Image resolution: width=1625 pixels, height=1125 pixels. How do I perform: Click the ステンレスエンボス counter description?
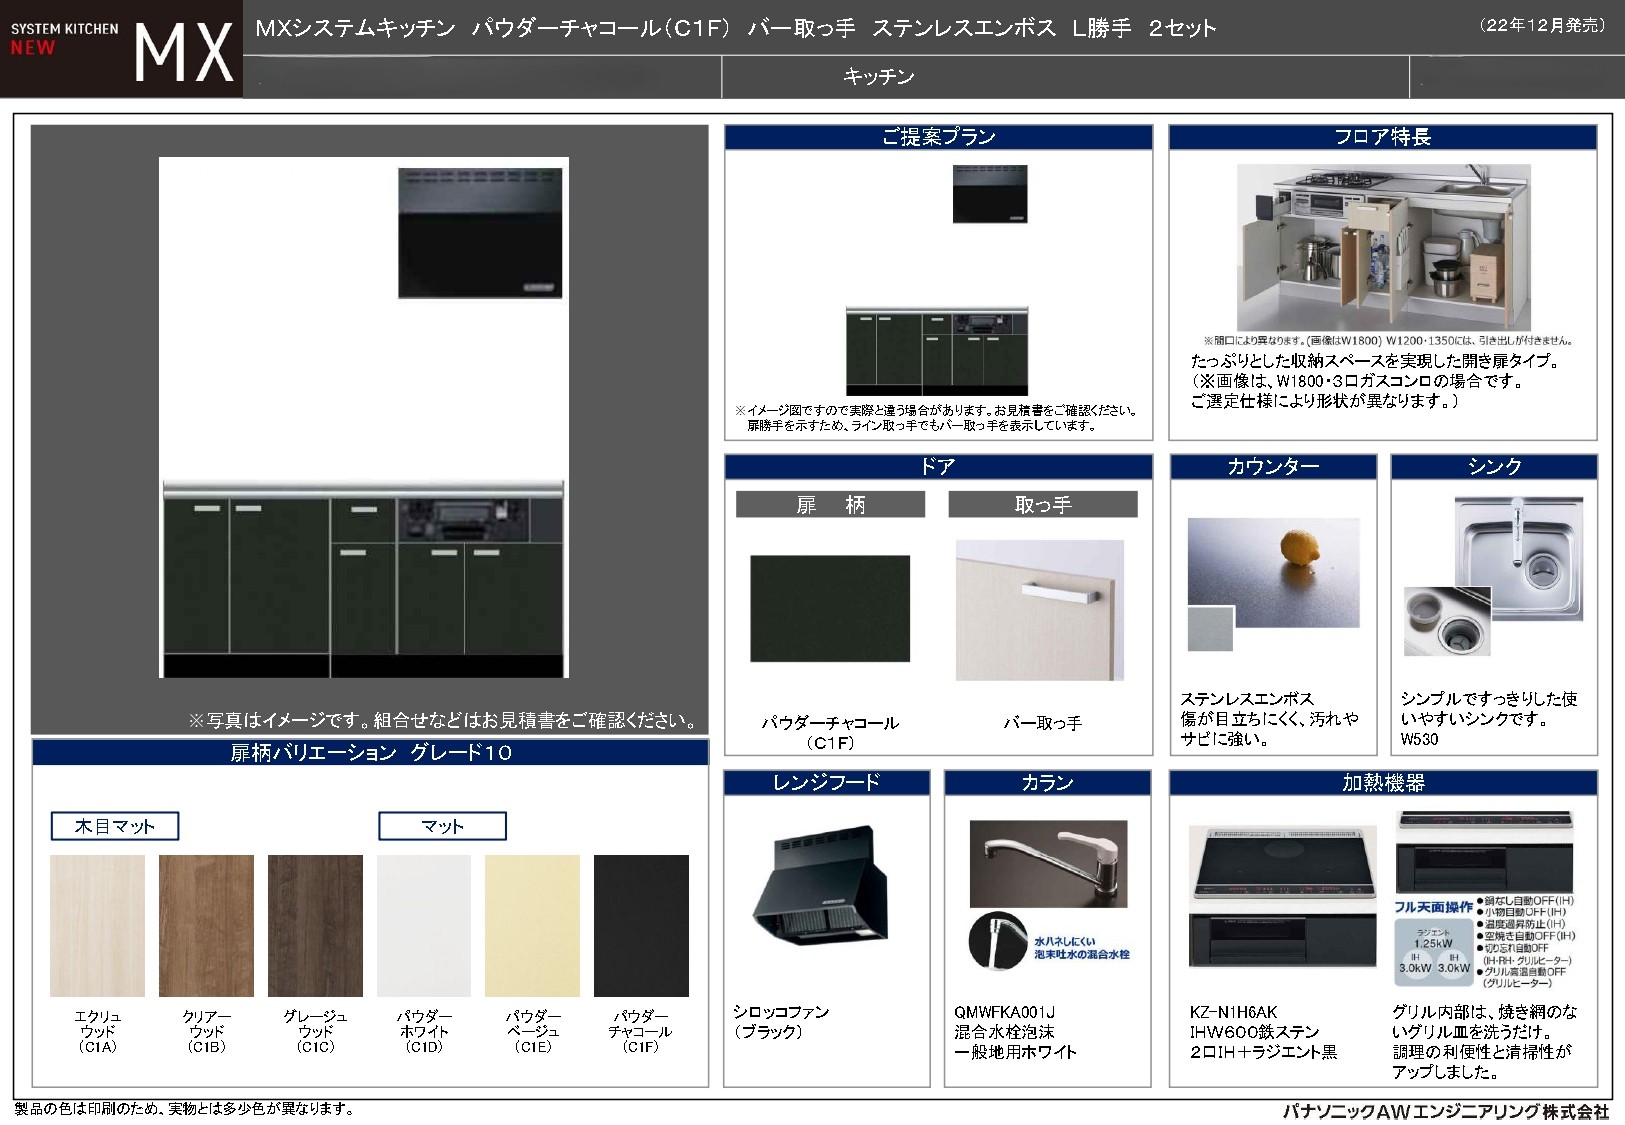pyautogui.click(x=1269, y=719)
